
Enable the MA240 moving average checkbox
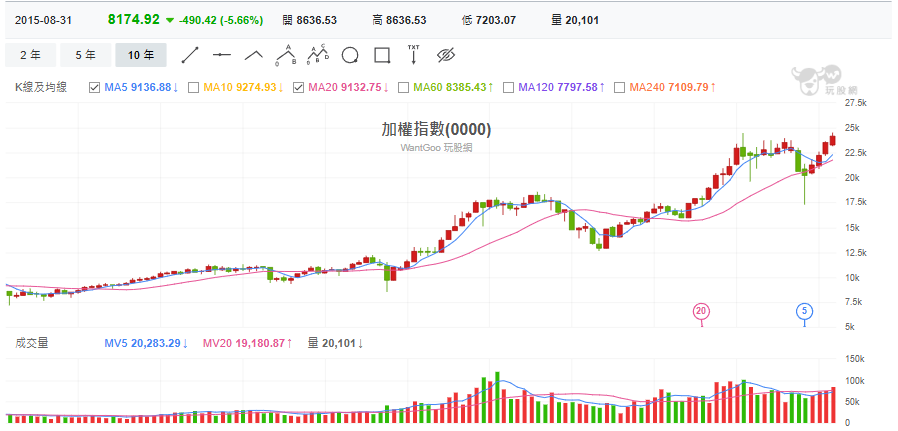click(619, 88)
